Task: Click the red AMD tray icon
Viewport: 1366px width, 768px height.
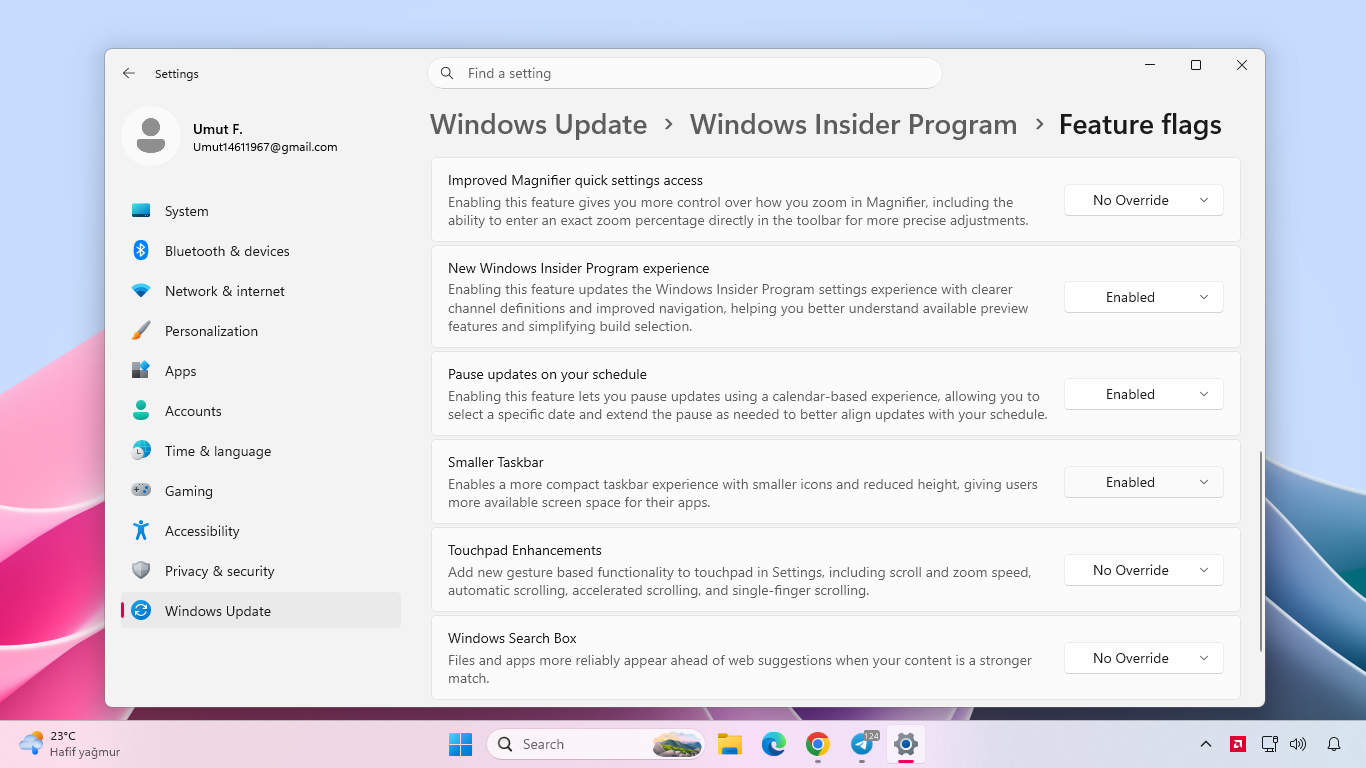Action: (x=1238, y=744)
